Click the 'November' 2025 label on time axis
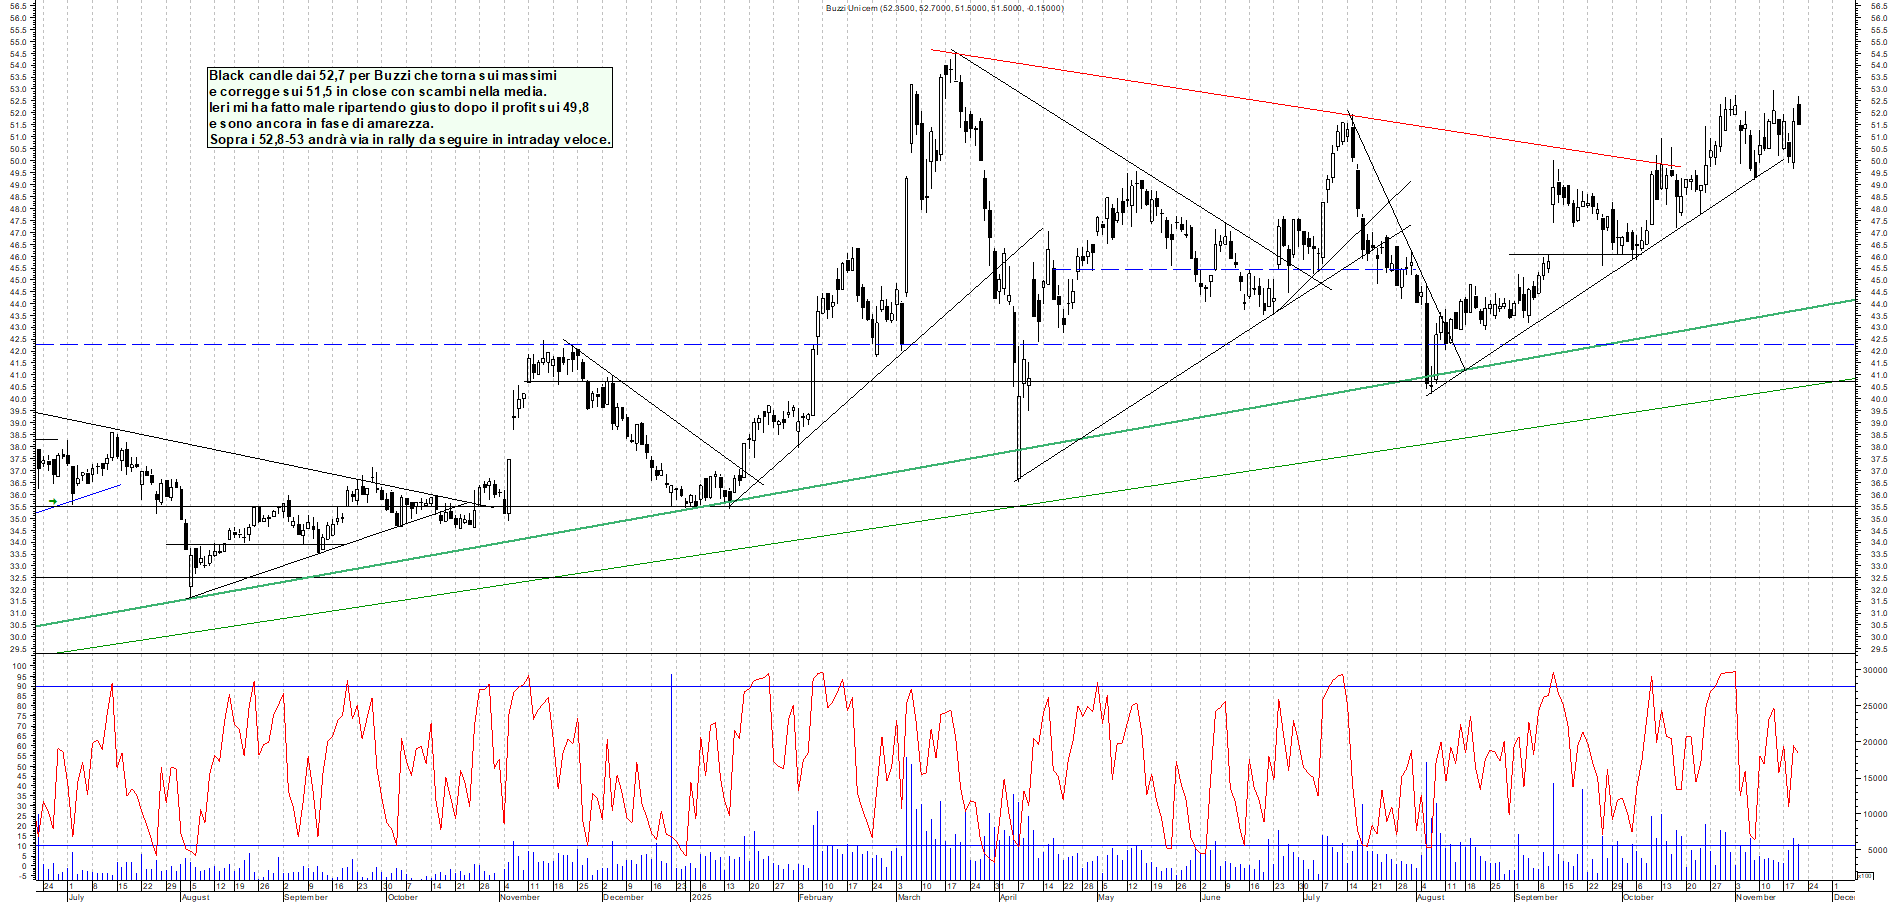The image size is (1890, 902). (1755, 897)
